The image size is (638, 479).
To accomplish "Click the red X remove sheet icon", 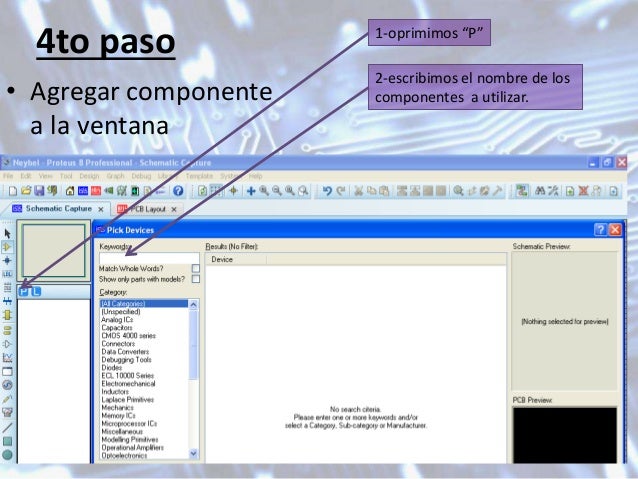I will [x=583, y=191].
